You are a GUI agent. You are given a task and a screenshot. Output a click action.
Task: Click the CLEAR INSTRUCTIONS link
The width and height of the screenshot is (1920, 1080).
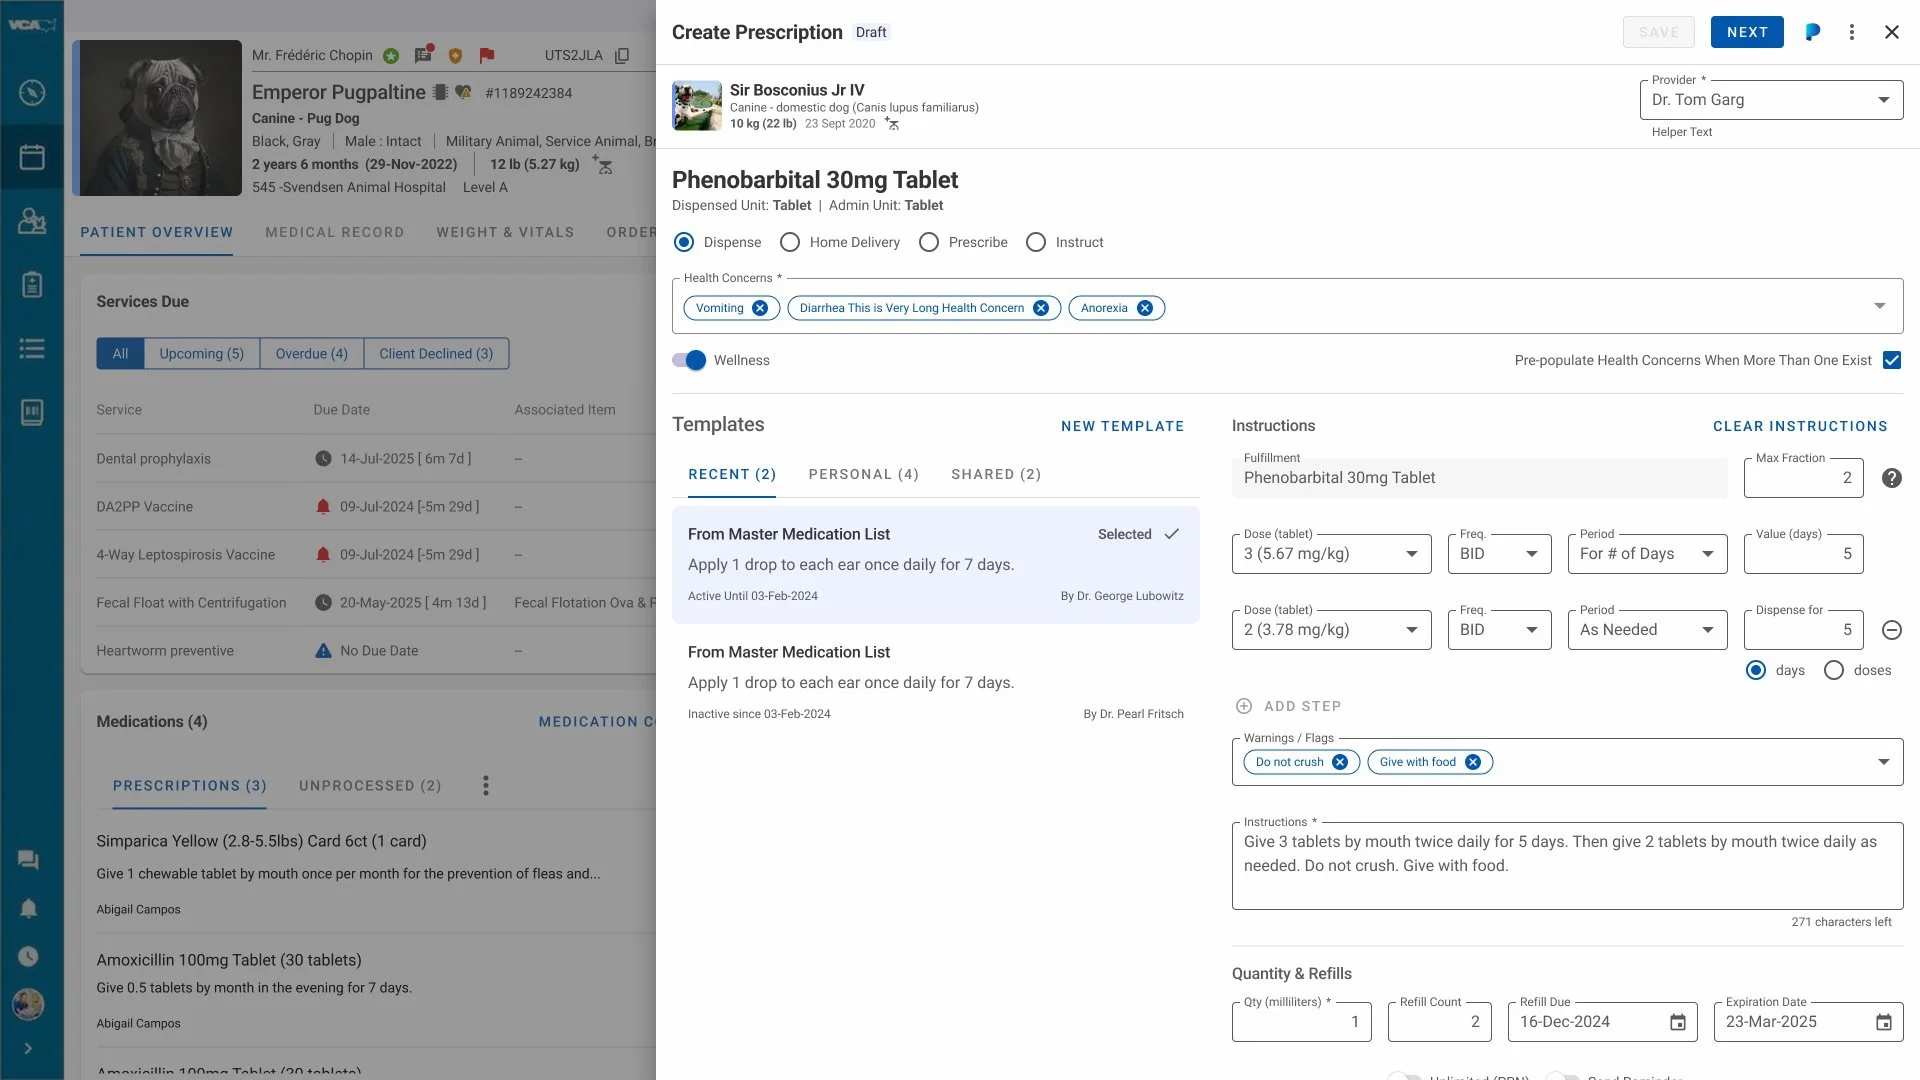[1799, 426]
